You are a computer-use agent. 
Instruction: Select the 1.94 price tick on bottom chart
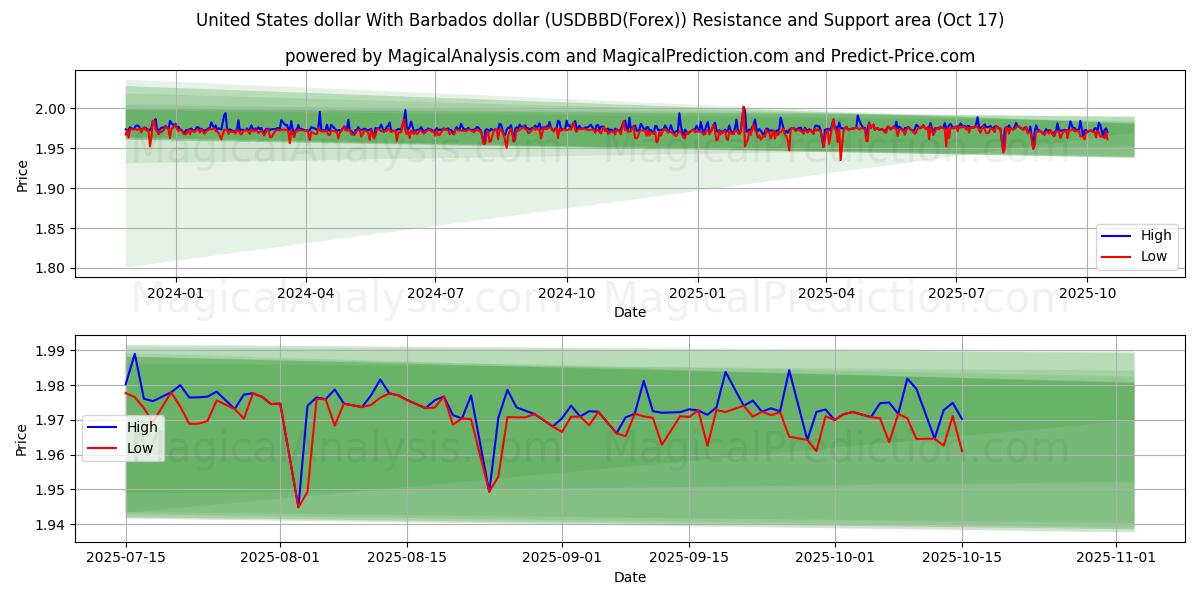[x=50, y=525]
